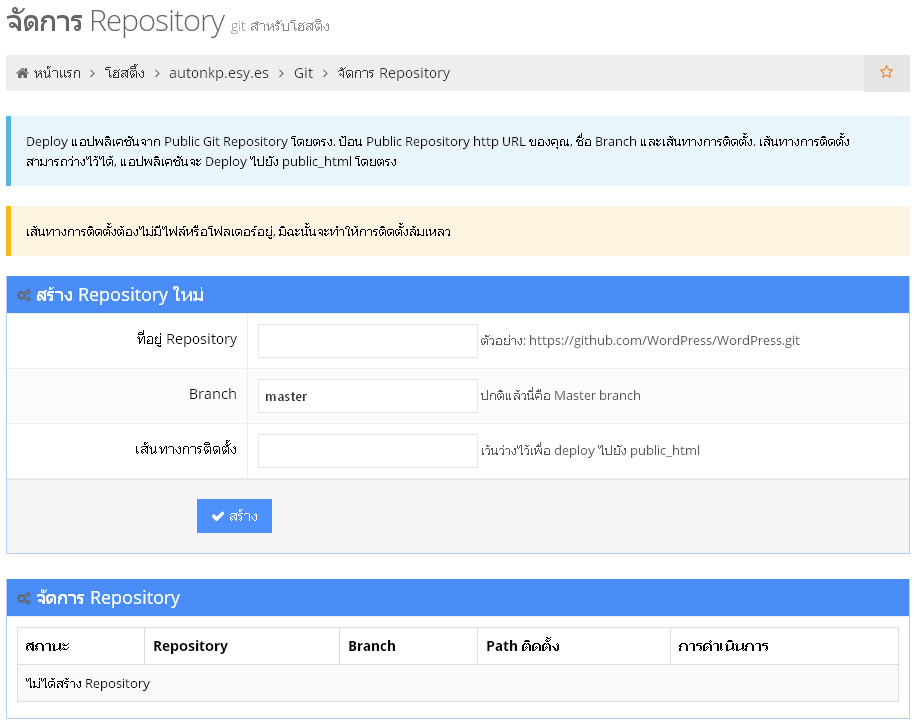Click the gears icon beside จัดการ Repository panel

pyautogui.click(x=24, y=599)
